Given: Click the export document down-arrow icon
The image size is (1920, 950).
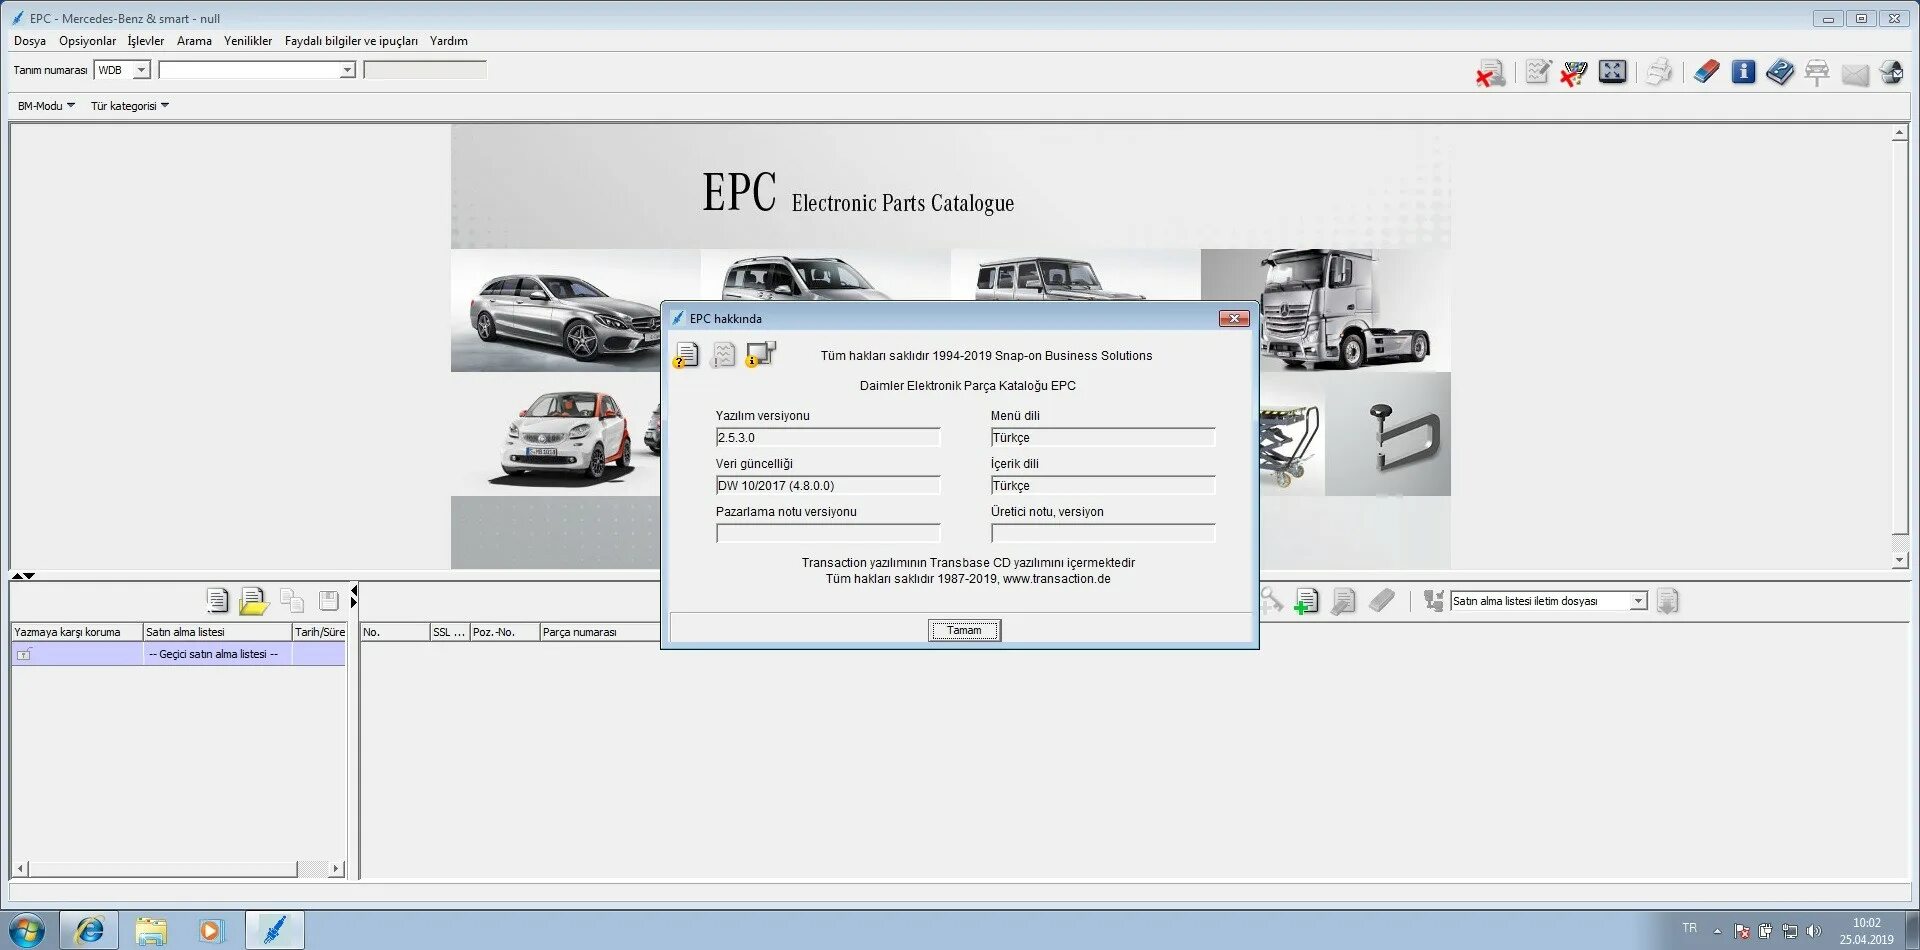Looking at the screenshot, I should coord(1667,601).
